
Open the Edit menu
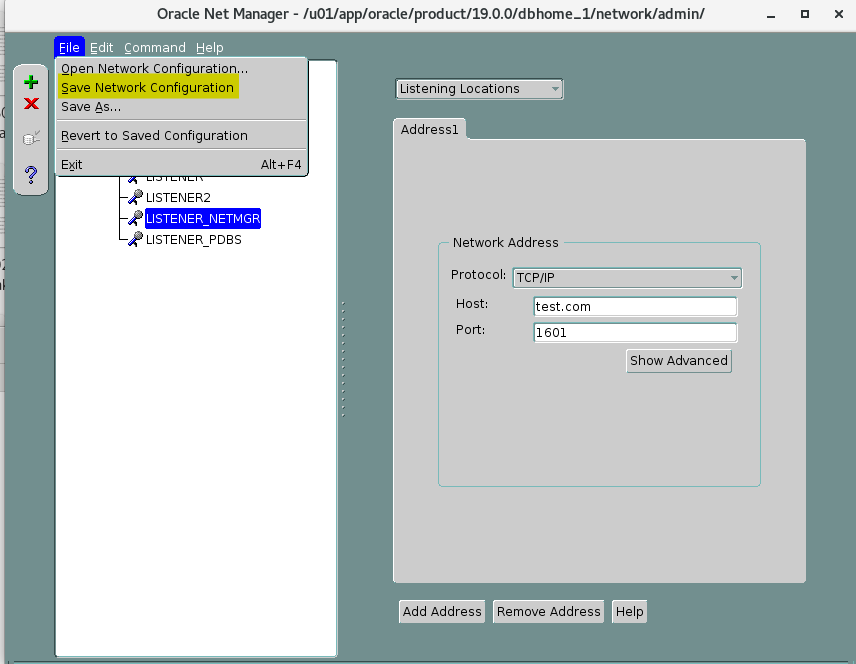(x=102, y=48)
